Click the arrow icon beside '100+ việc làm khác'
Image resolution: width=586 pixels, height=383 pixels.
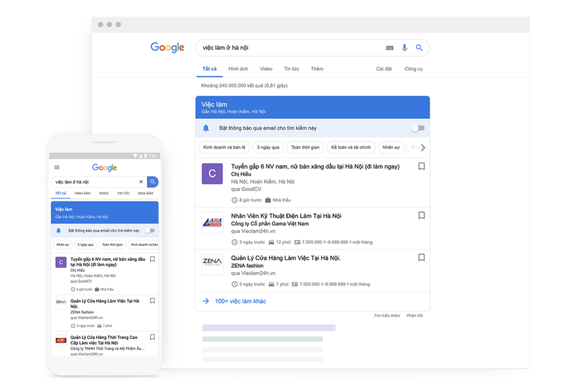pos(206,301)
